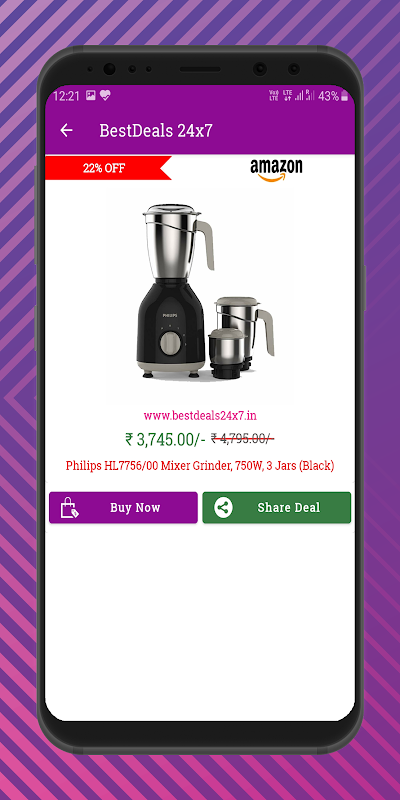Tap the signal strength icon in status bar

(298, 95)
